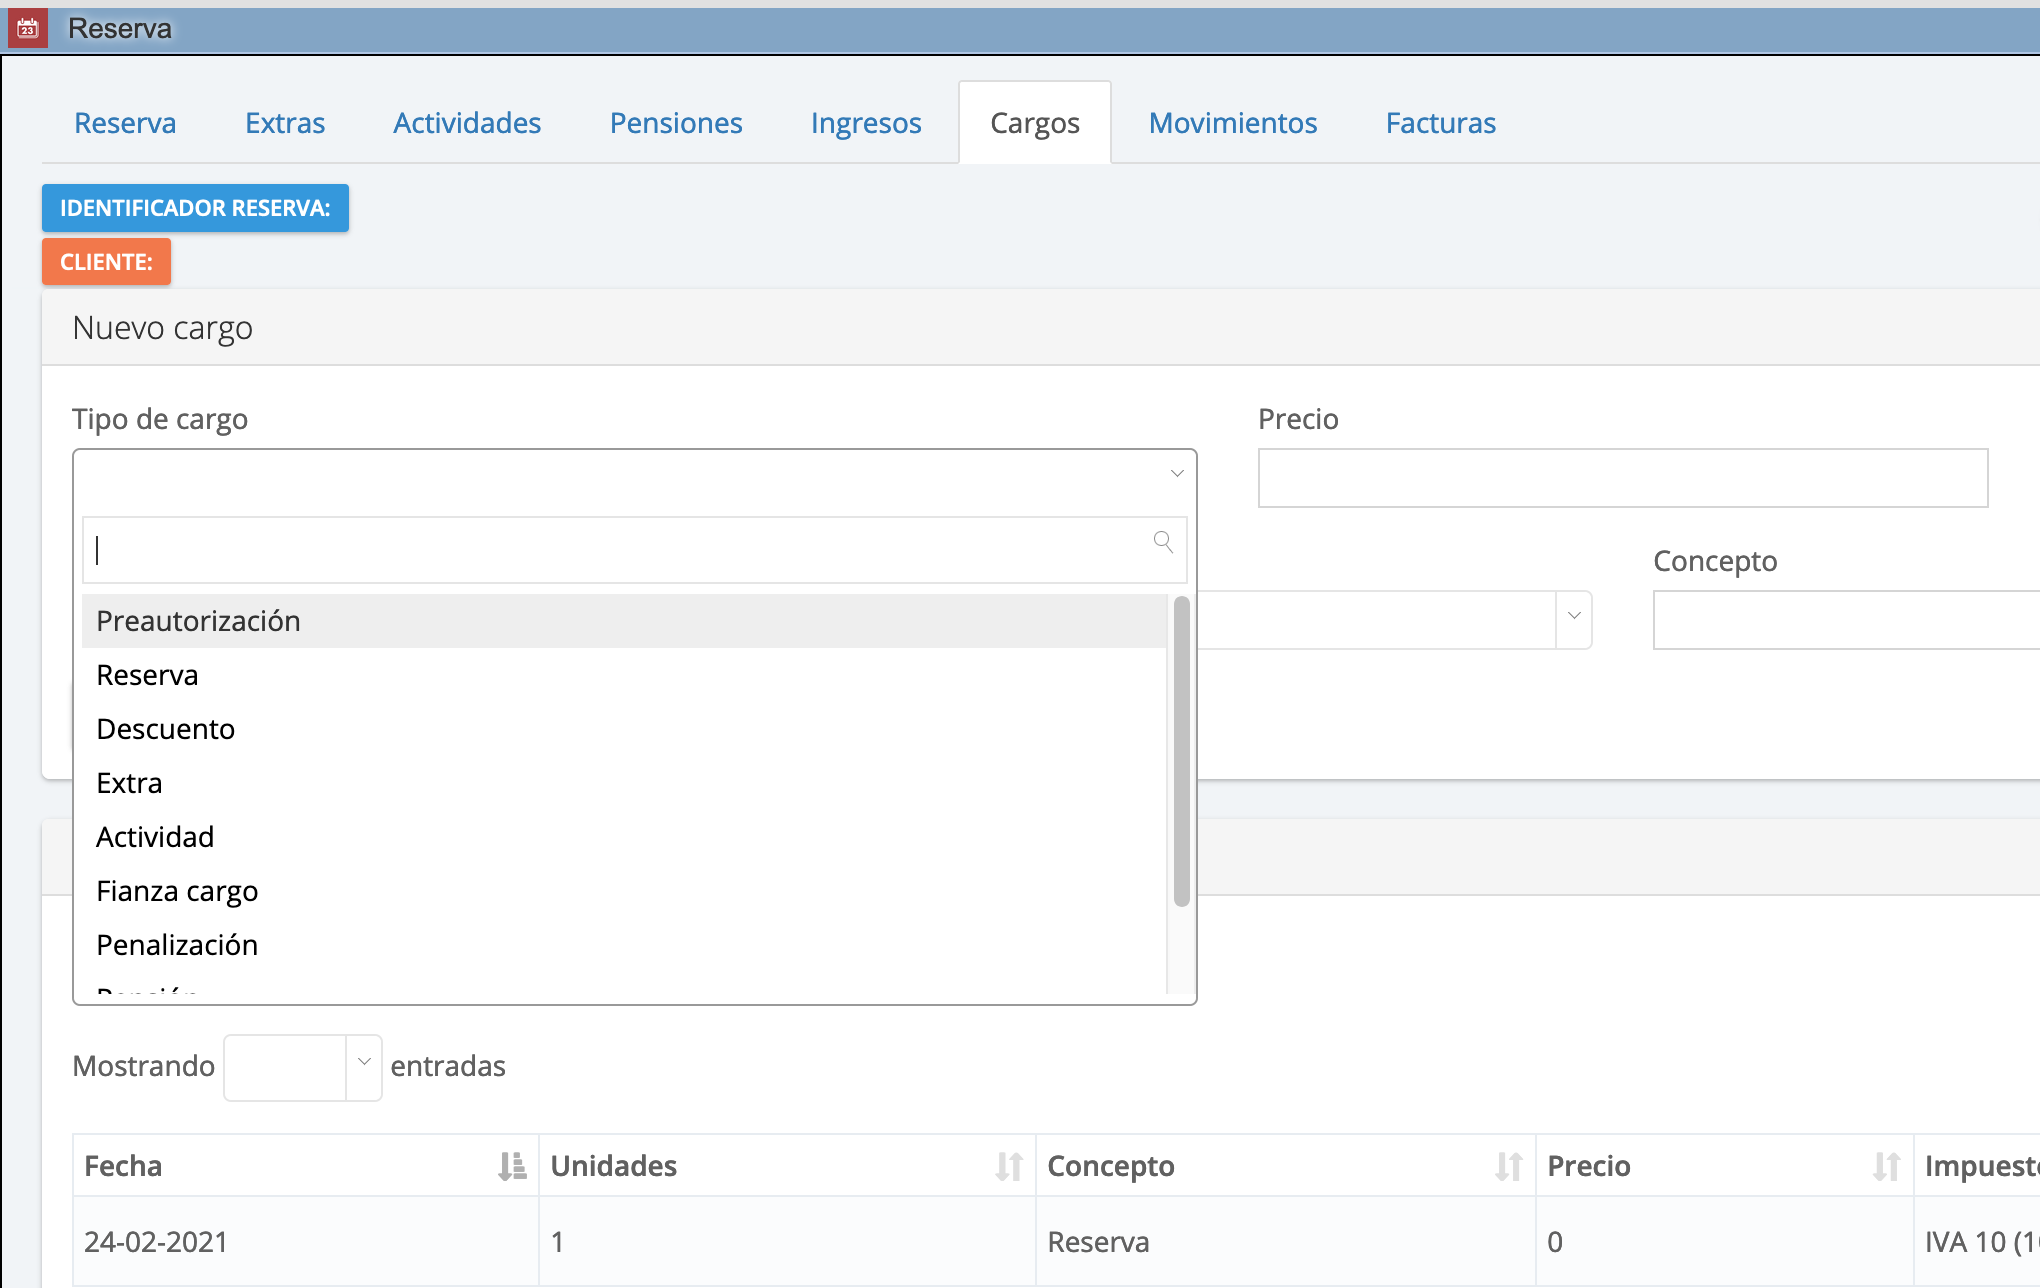2040x1288 pixels.
Task: Choose Descuento option in dropdown list
Action: point(166,729)
